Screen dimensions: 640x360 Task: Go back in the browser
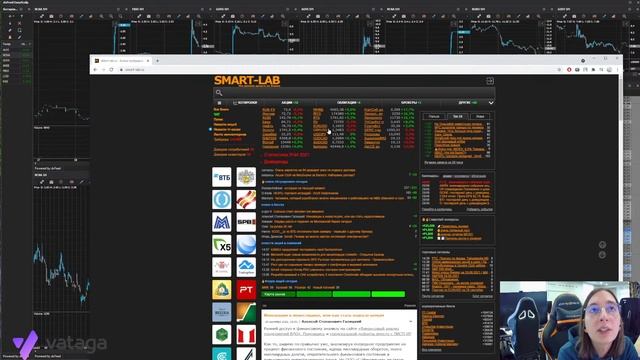click(95, 70)
